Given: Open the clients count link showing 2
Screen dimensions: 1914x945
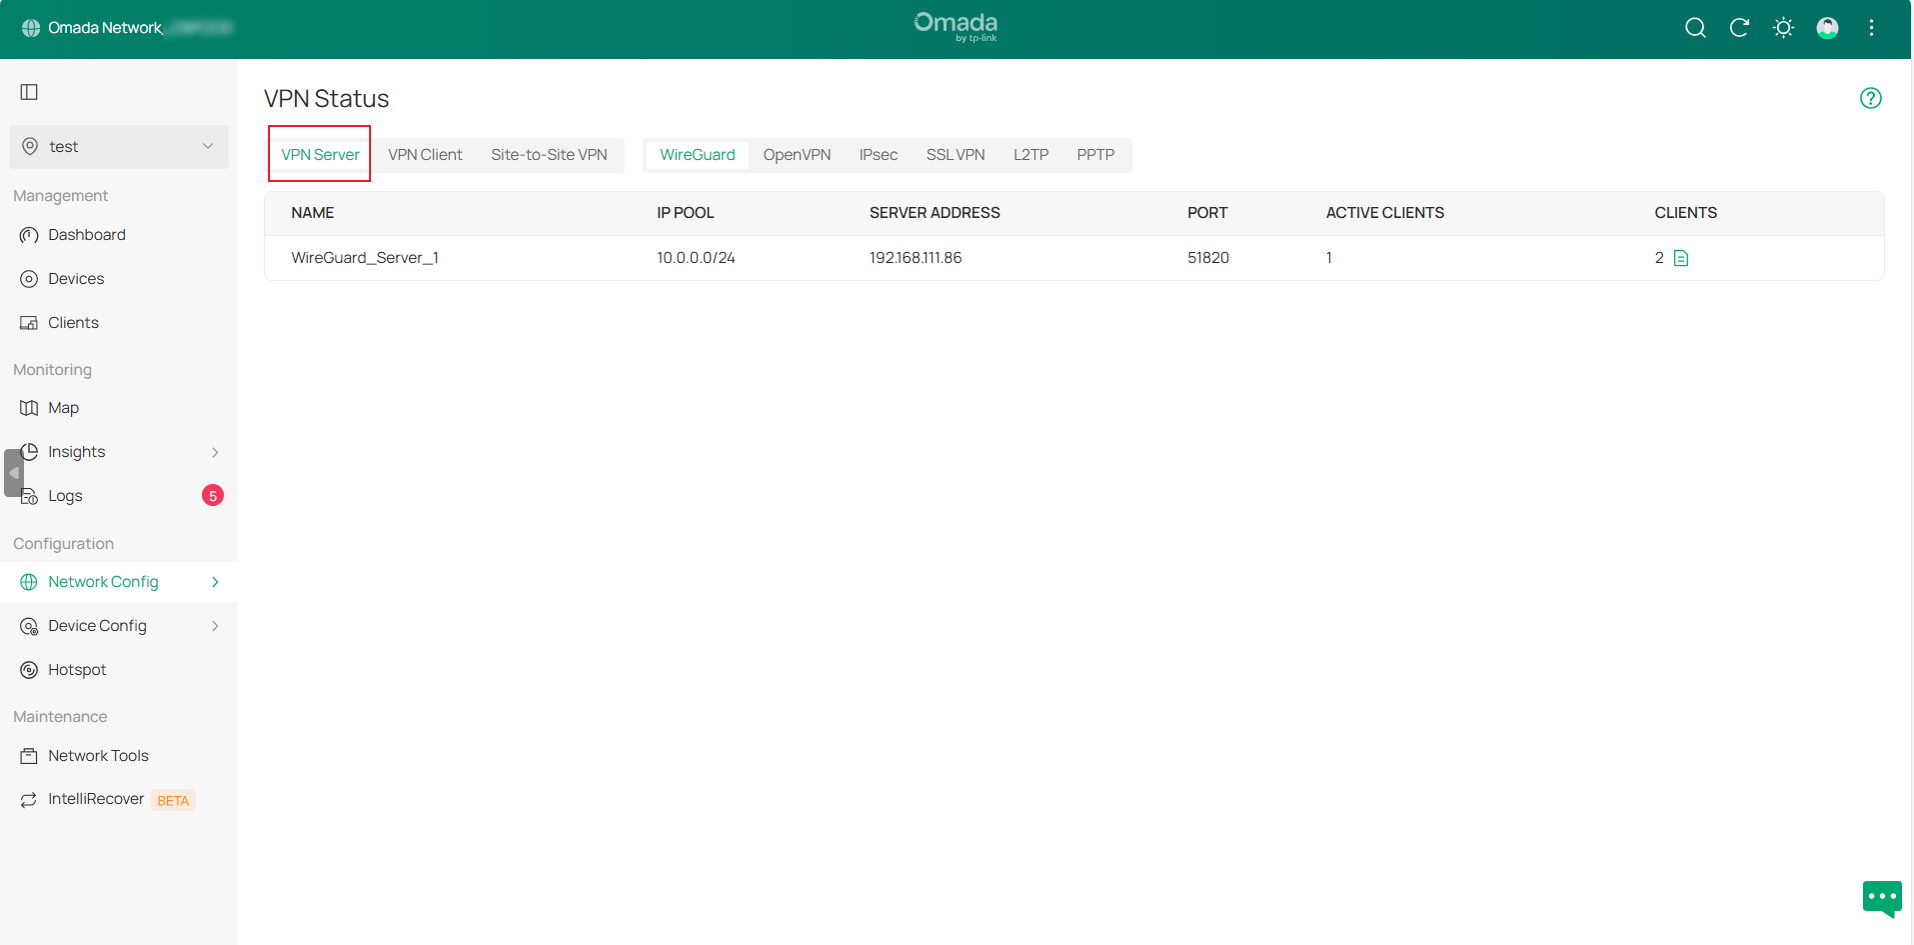Looking at the screenshot, I should point(1659,257).
